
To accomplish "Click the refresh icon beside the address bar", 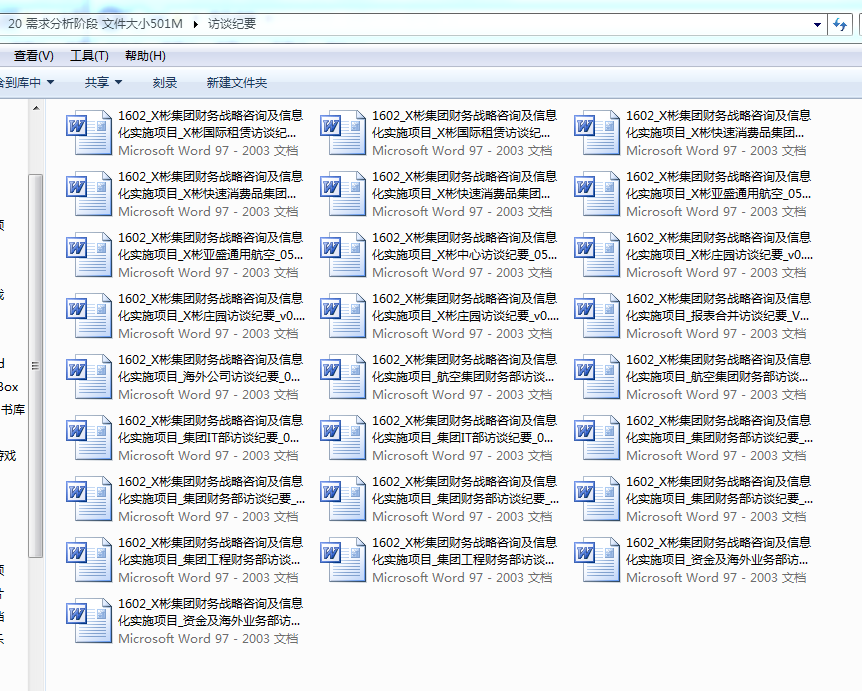I will (840, 24).
